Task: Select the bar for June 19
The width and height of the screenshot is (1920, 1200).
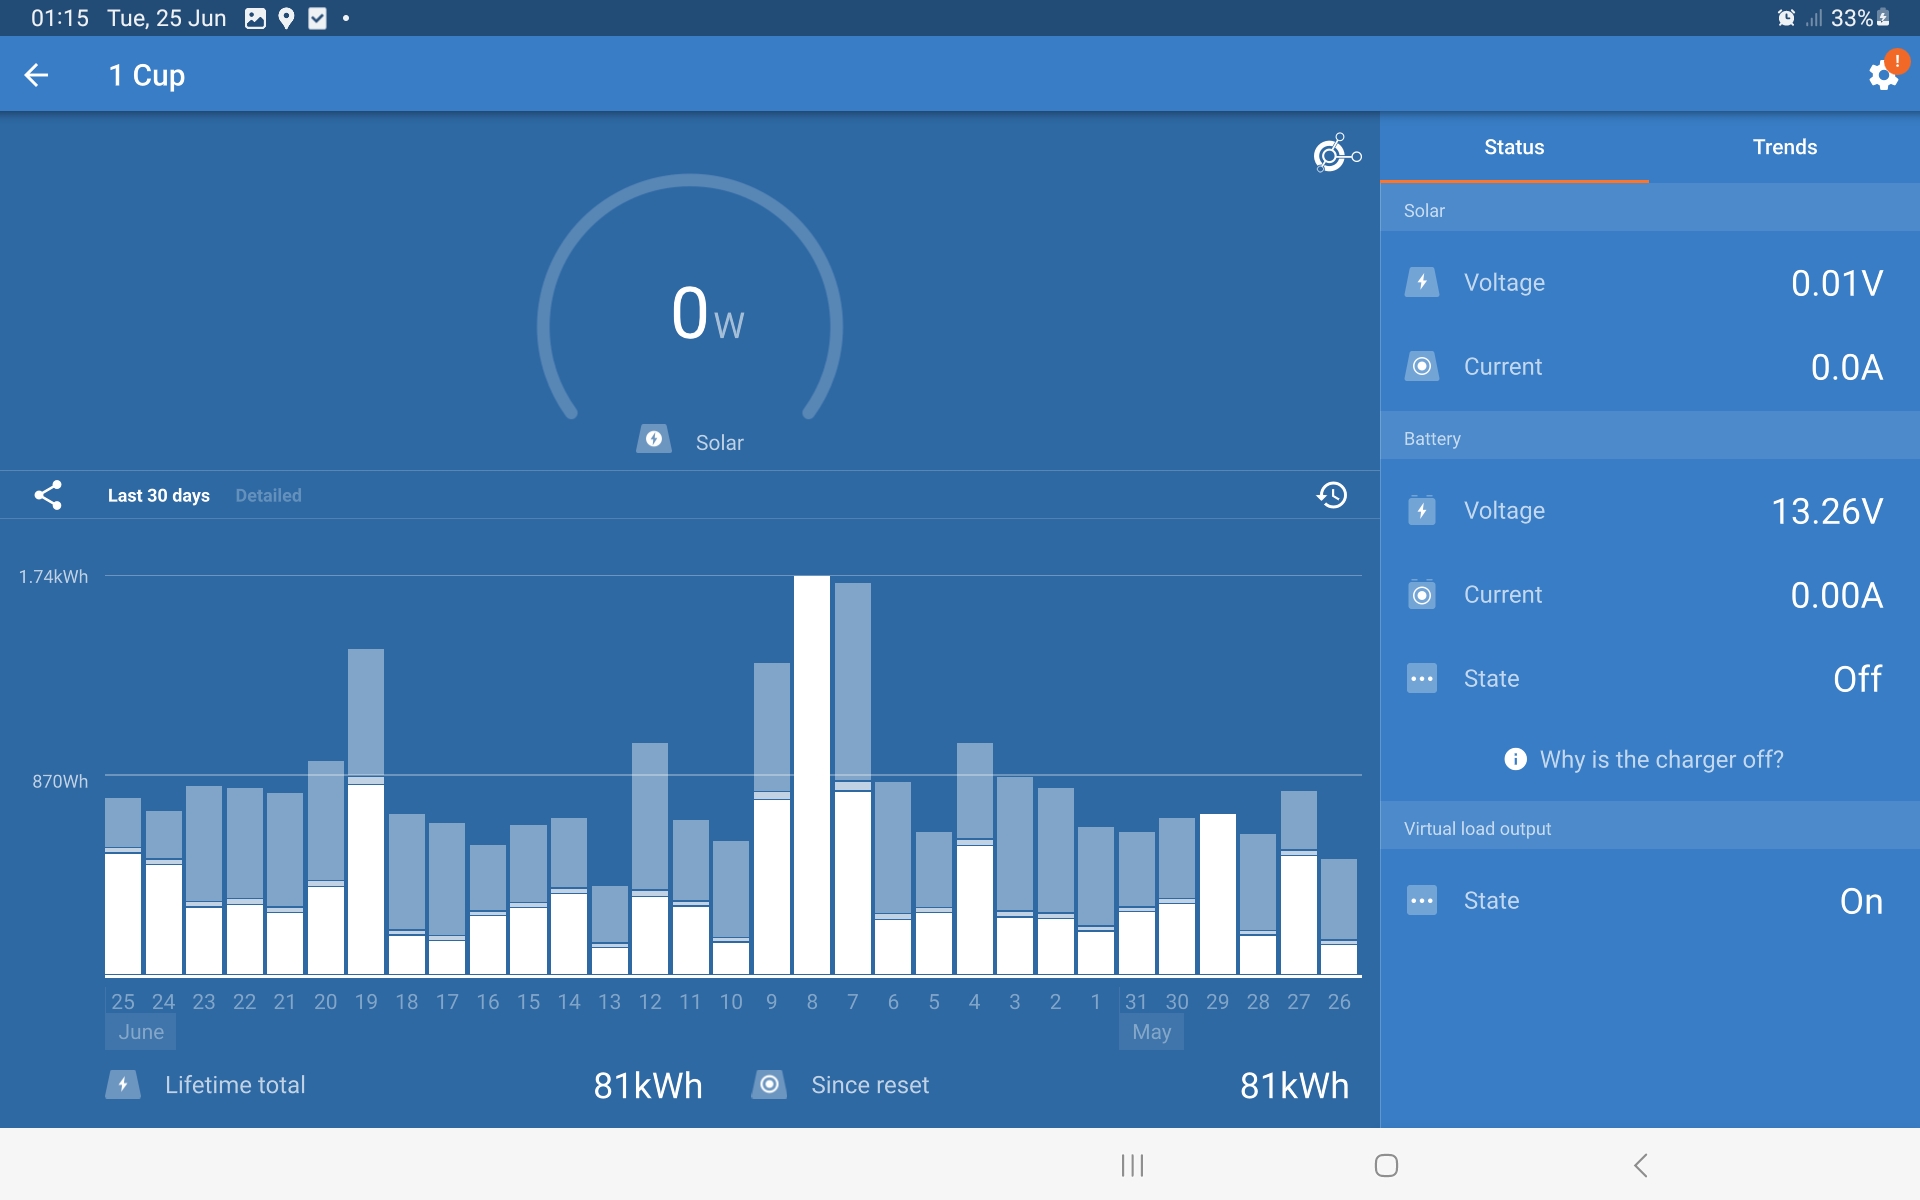Action: click(x=366, y=812)
